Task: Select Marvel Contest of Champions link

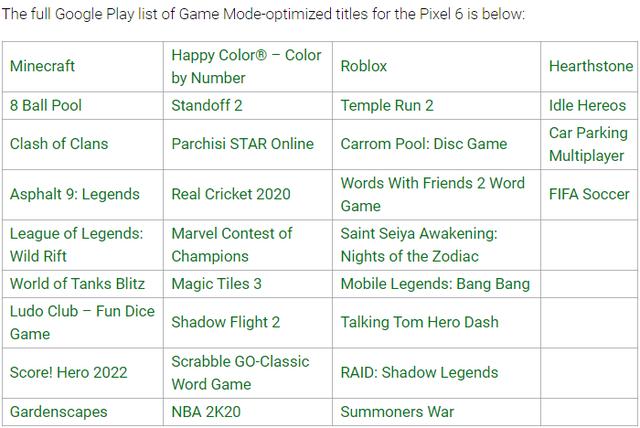Action: 232,244
